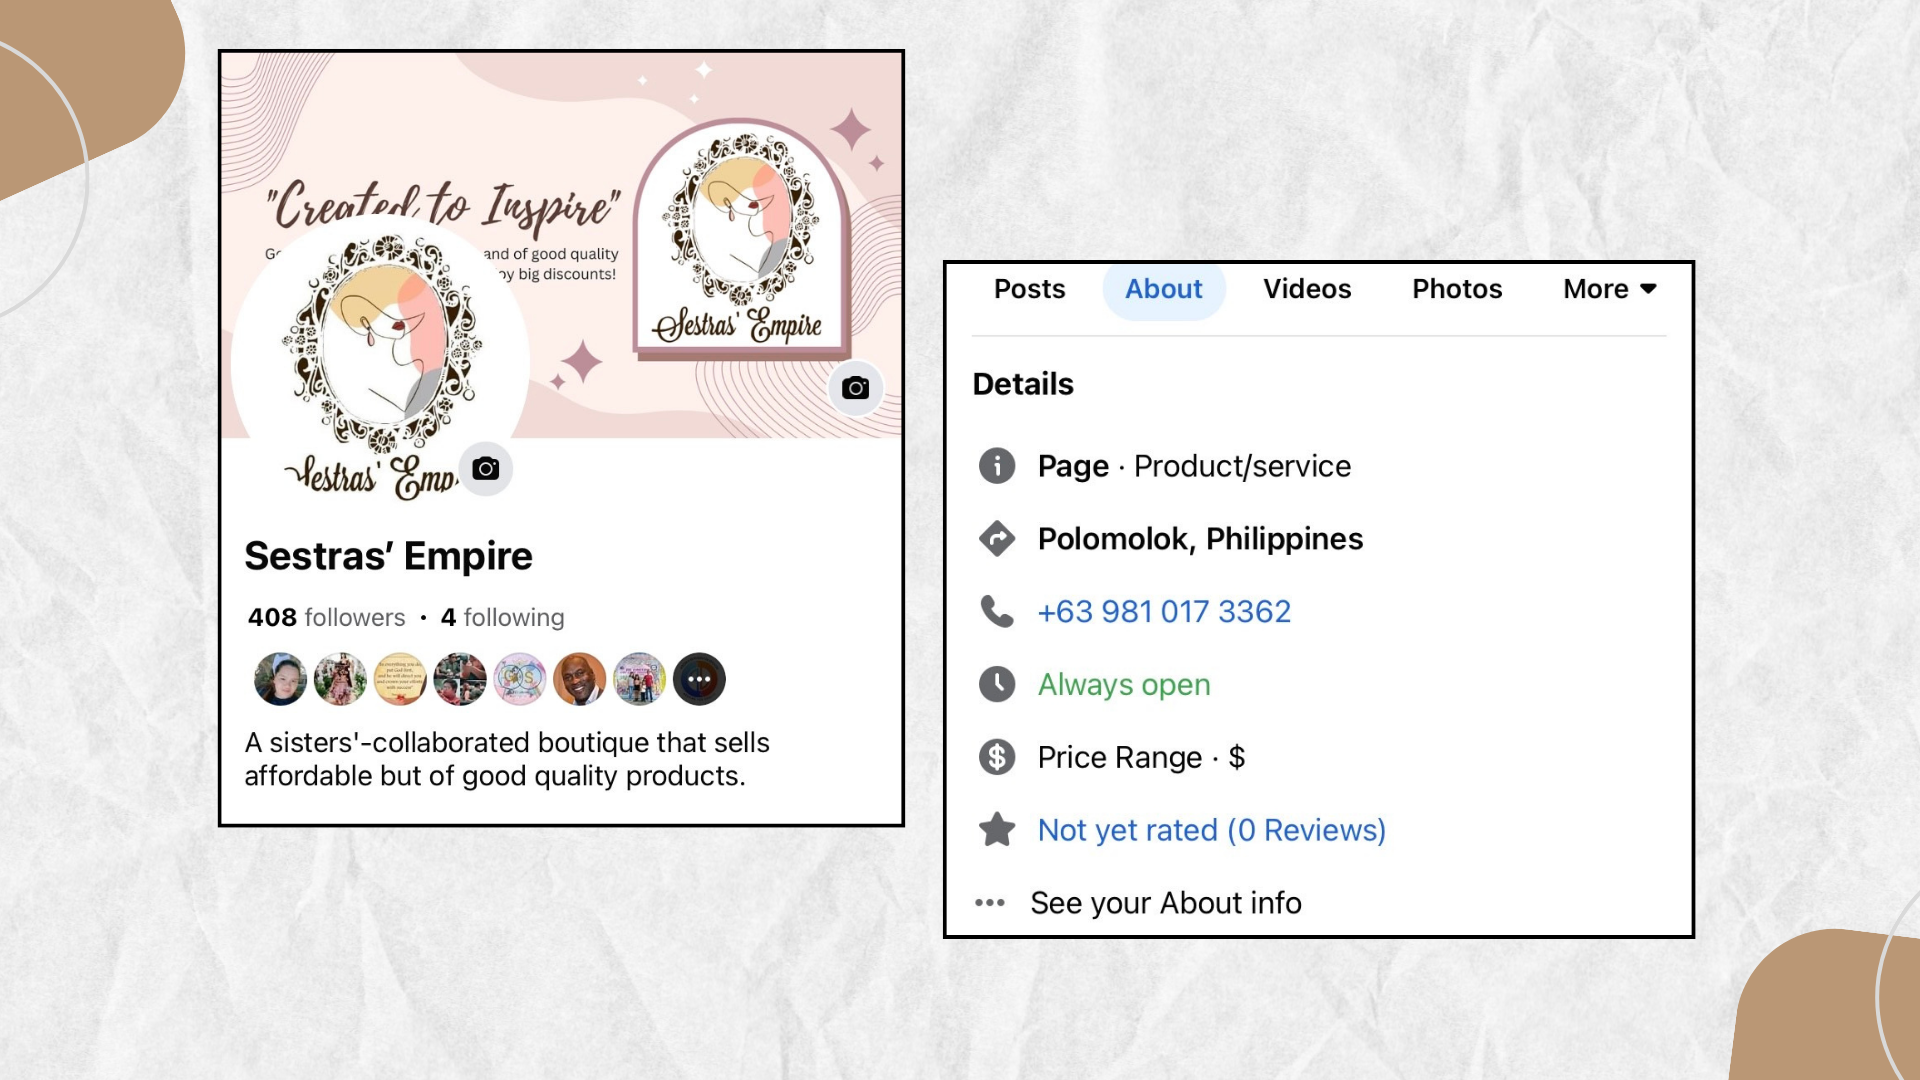Click the cover photo camera icon
Image resolution: width=1920 pixels, height=1080 pixels.
click(855, 388)
